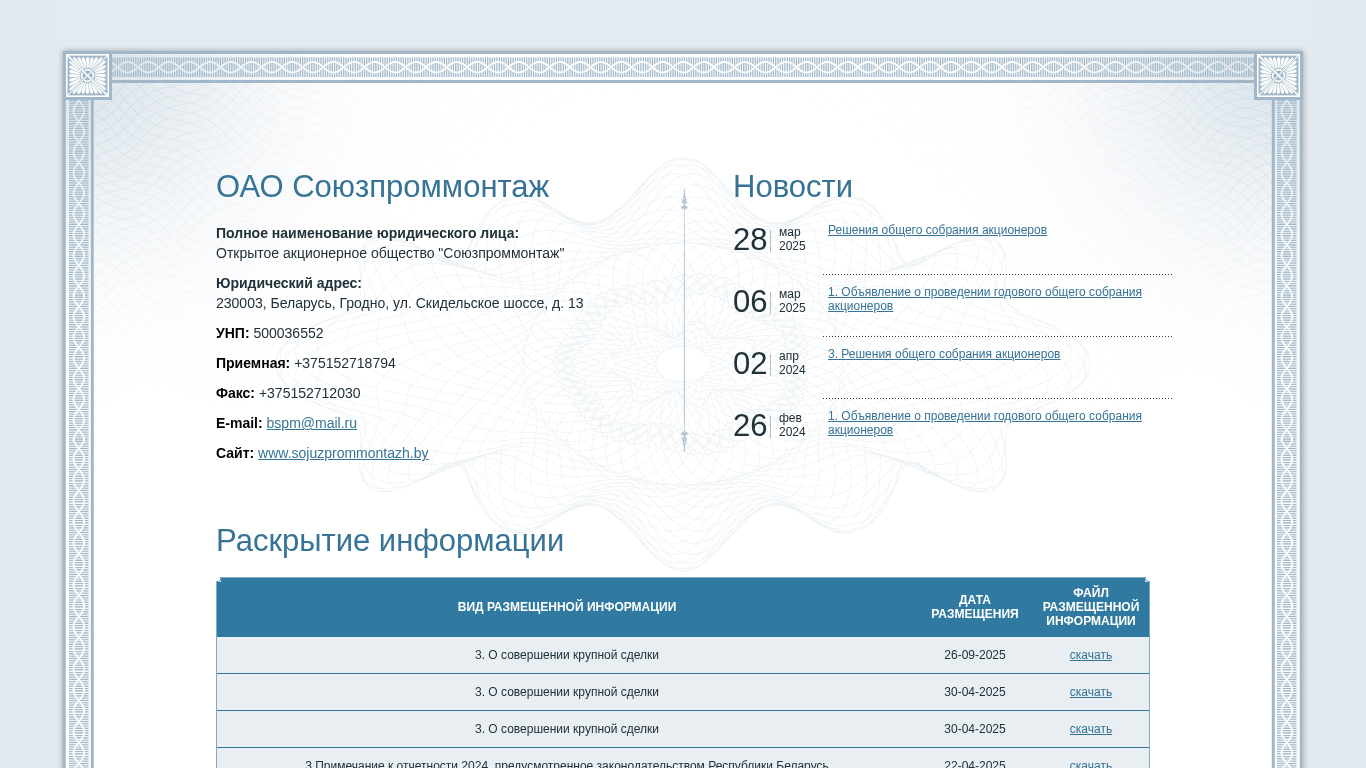Image resolution: width=1366 pixels, height=768 pixels.
Task: Click the reception phone +375152718794
Action: click(345, 363)
